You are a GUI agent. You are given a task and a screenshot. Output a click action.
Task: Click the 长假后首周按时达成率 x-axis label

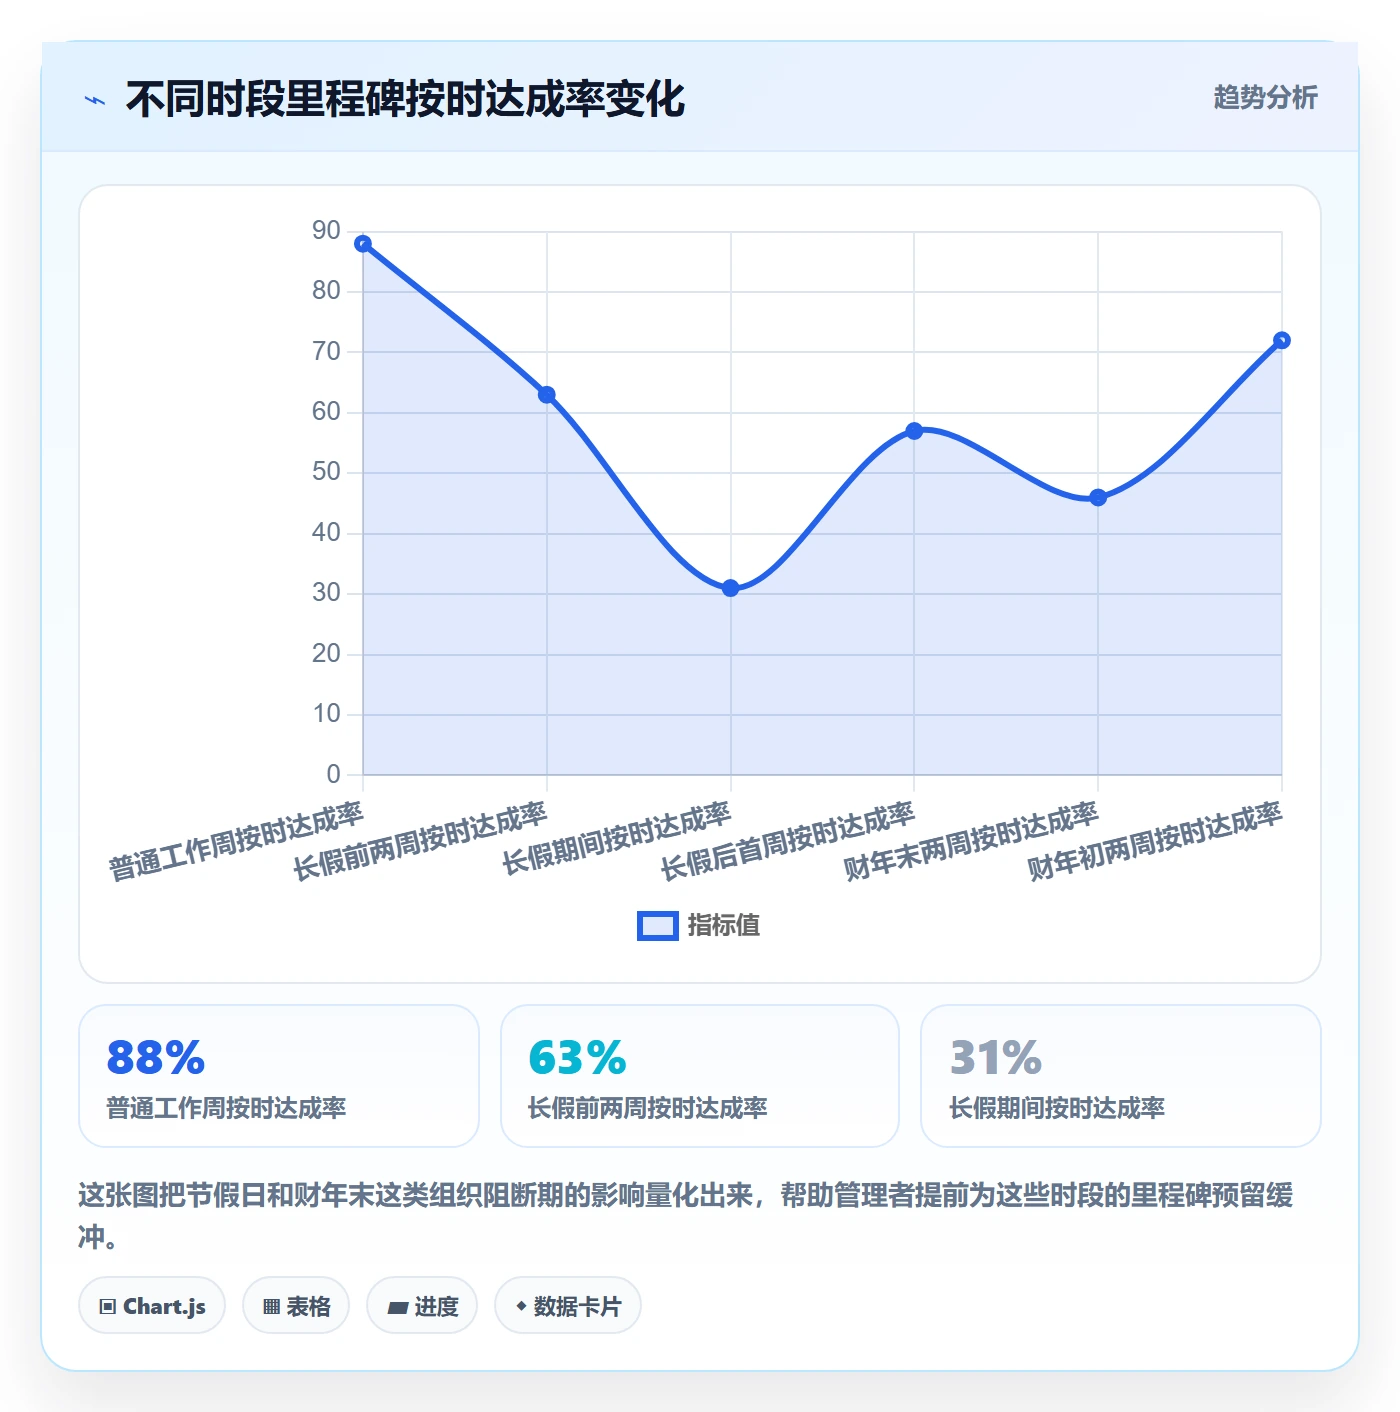pos(788,841)
